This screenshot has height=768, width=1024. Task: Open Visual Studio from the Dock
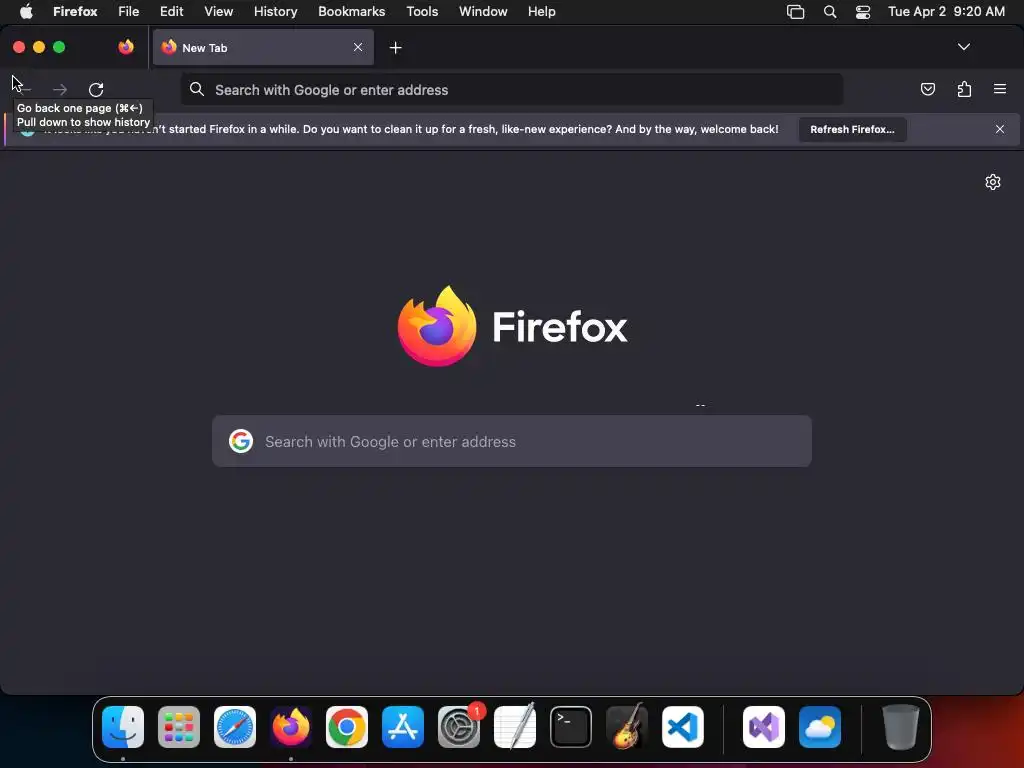[x=764, y=727]
